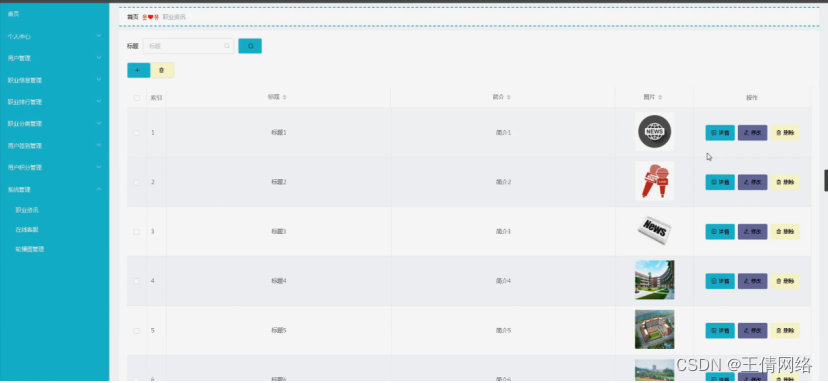
Task: Open 详情 for row 标题2
Action: [720, 182]
